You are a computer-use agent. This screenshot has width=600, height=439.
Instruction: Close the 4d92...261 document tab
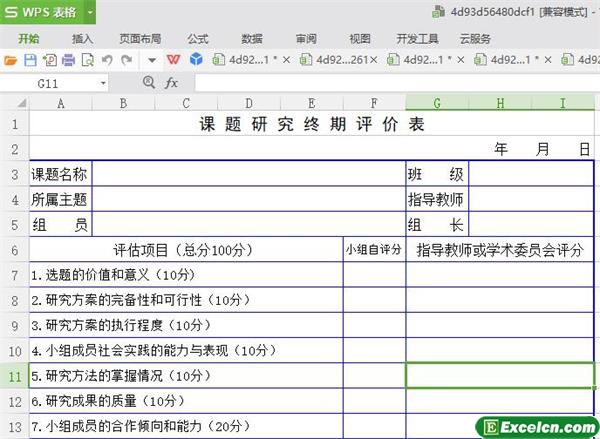coord(374,60)
